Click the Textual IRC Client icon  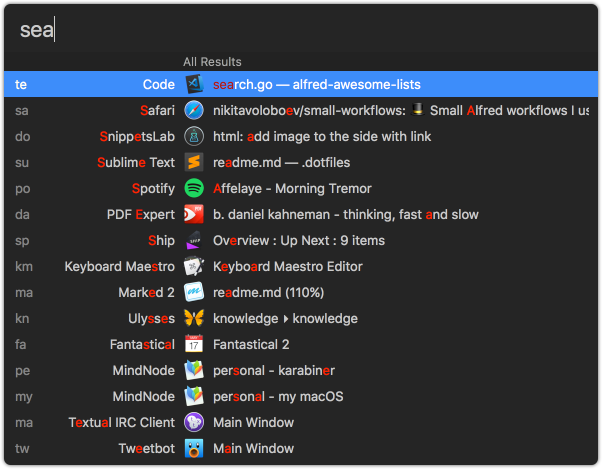[194, 422]
